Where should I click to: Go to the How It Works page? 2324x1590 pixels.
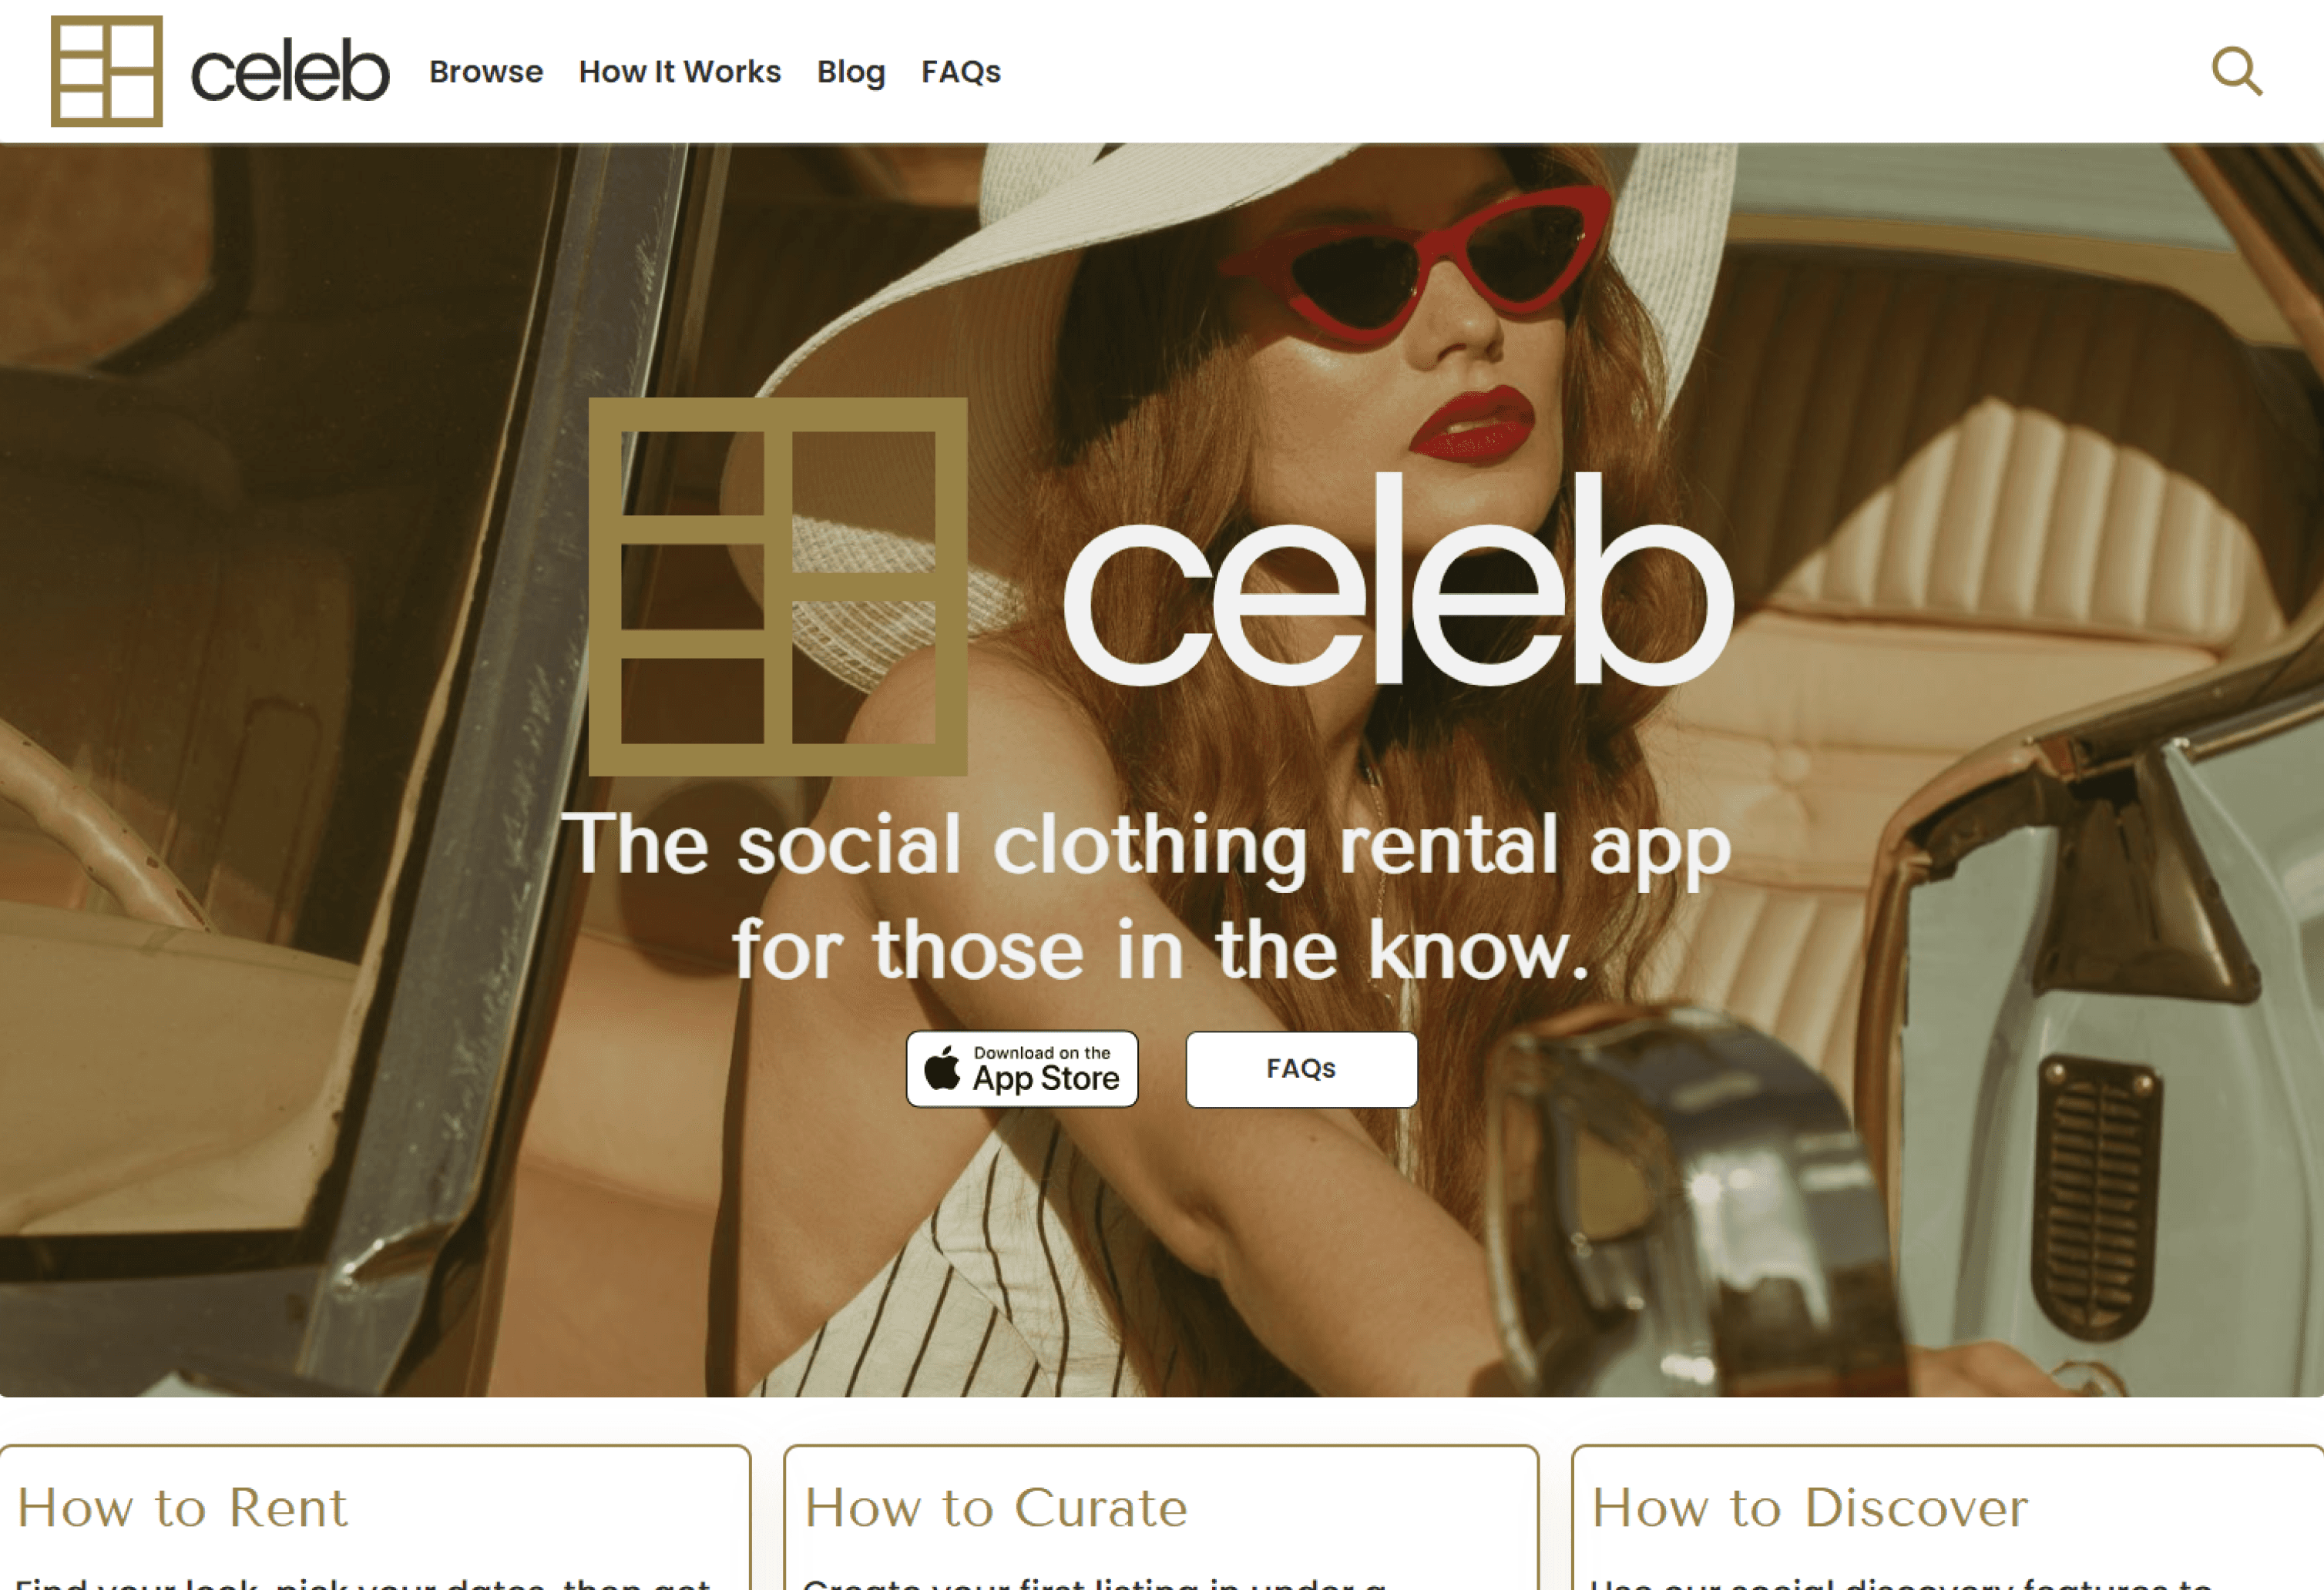pyautogui.click(x=680, y=72)
